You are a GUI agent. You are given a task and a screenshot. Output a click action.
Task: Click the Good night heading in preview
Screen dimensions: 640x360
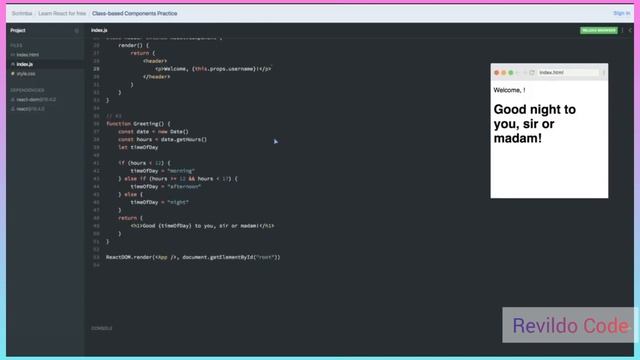click(x=535, y=124)
